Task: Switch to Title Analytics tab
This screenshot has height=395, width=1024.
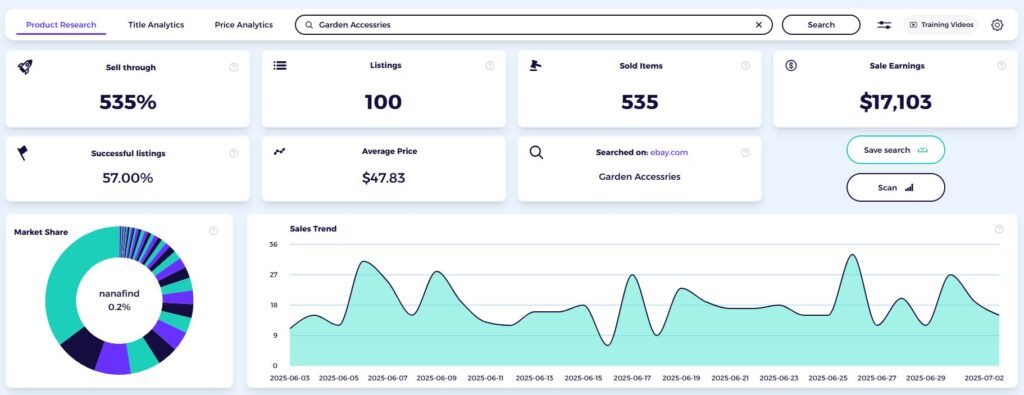Action: (x=156, y=25)
